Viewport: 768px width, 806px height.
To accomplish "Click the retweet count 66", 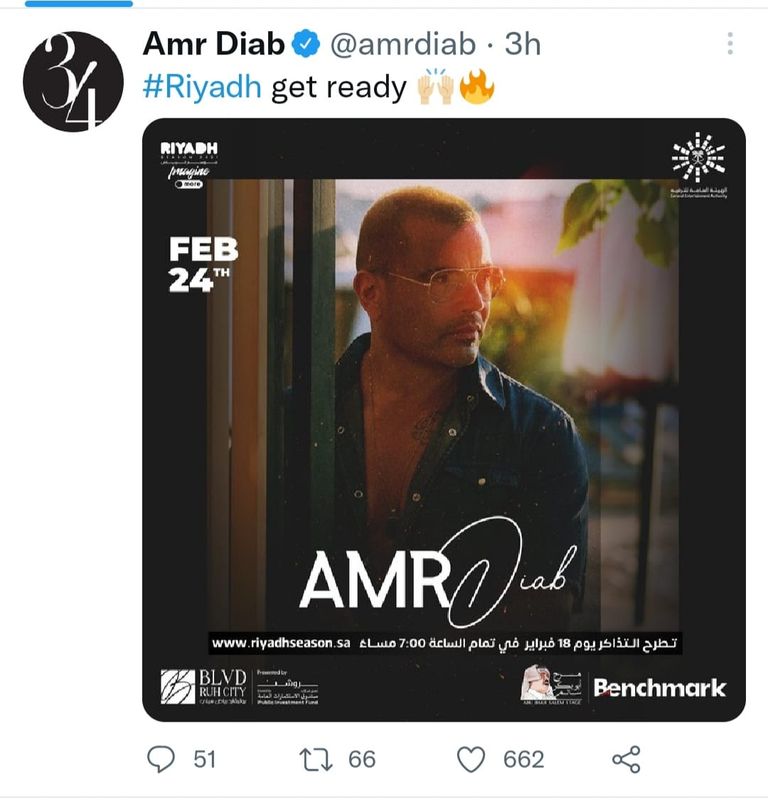I will pos(362,760).
